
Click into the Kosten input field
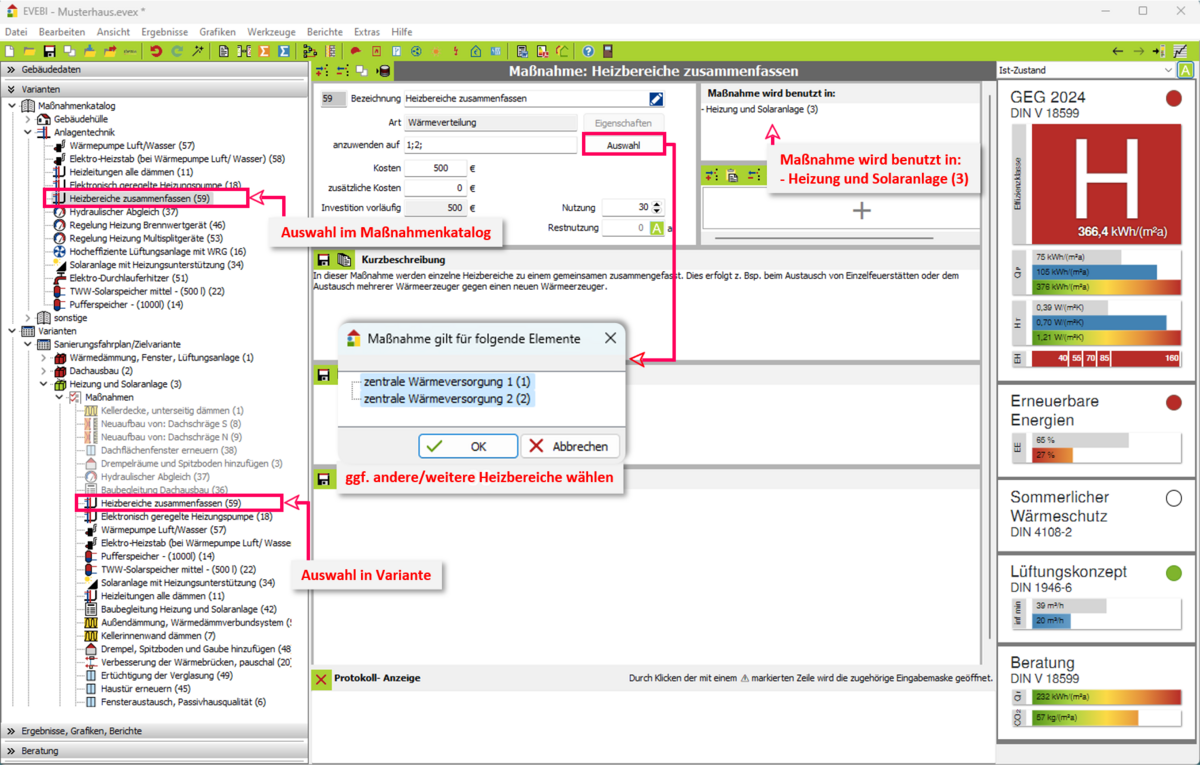(435, 169)
